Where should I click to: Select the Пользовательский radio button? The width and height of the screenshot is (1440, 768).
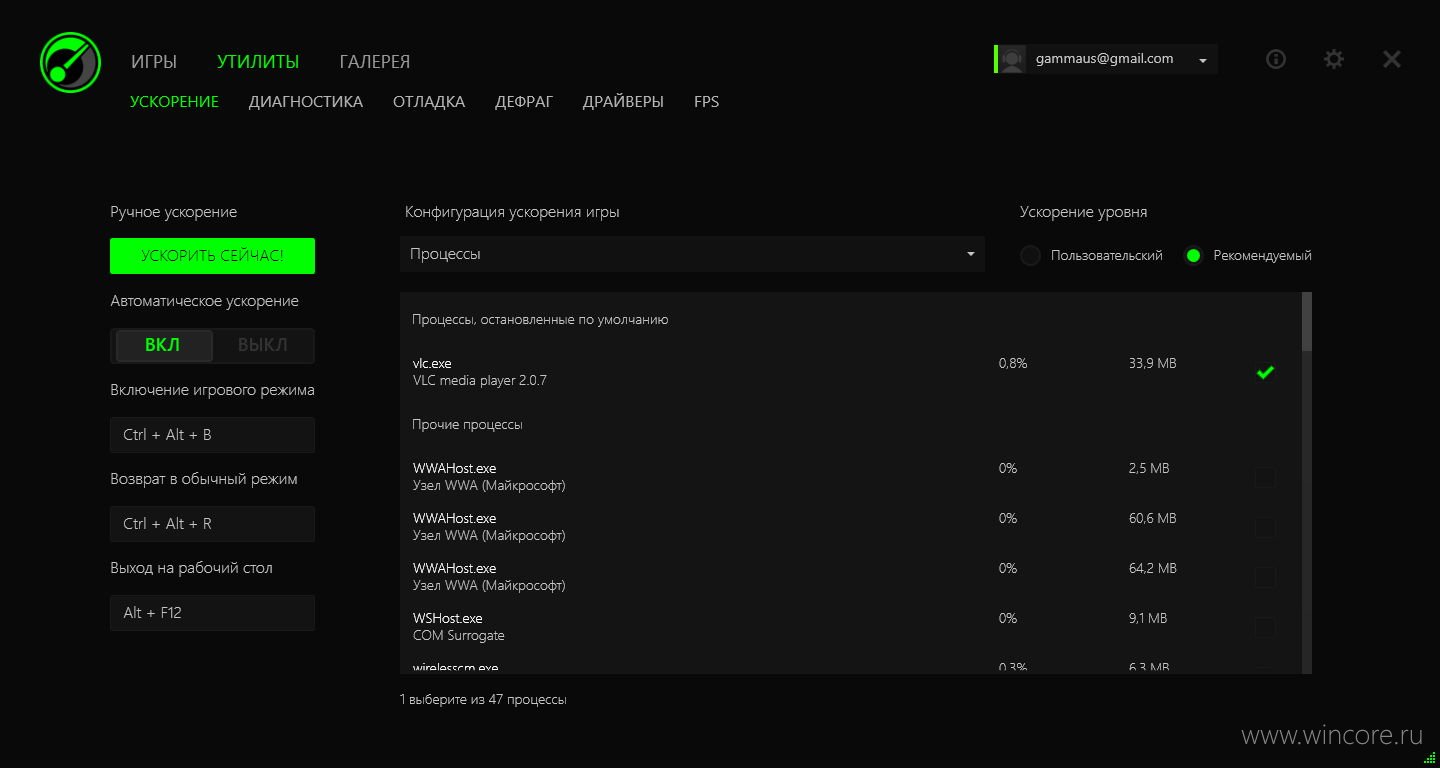1031,255
